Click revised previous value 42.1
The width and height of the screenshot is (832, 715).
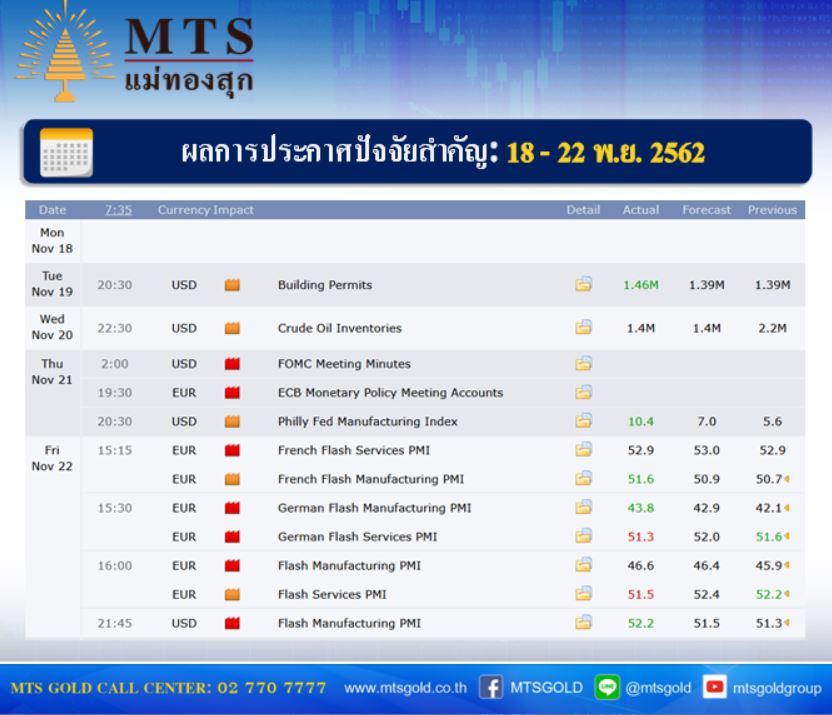pos(769,508)
